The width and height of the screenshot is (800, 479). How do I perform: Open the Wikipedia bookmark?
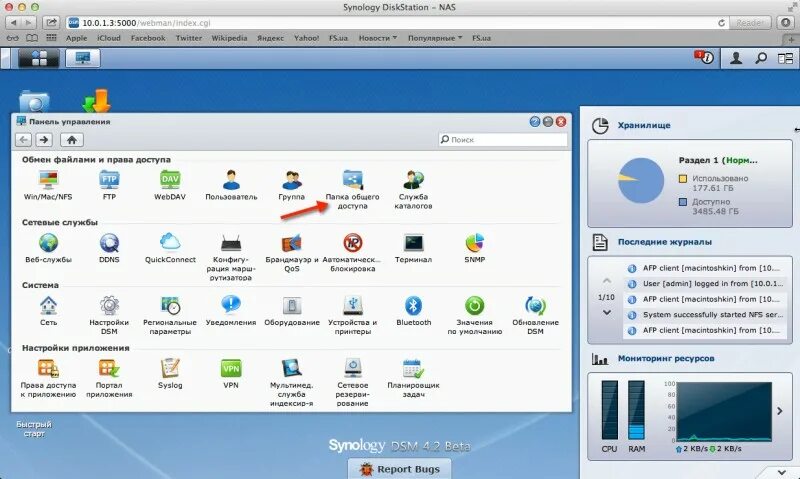pyautogui.click(x=229, y=38)
